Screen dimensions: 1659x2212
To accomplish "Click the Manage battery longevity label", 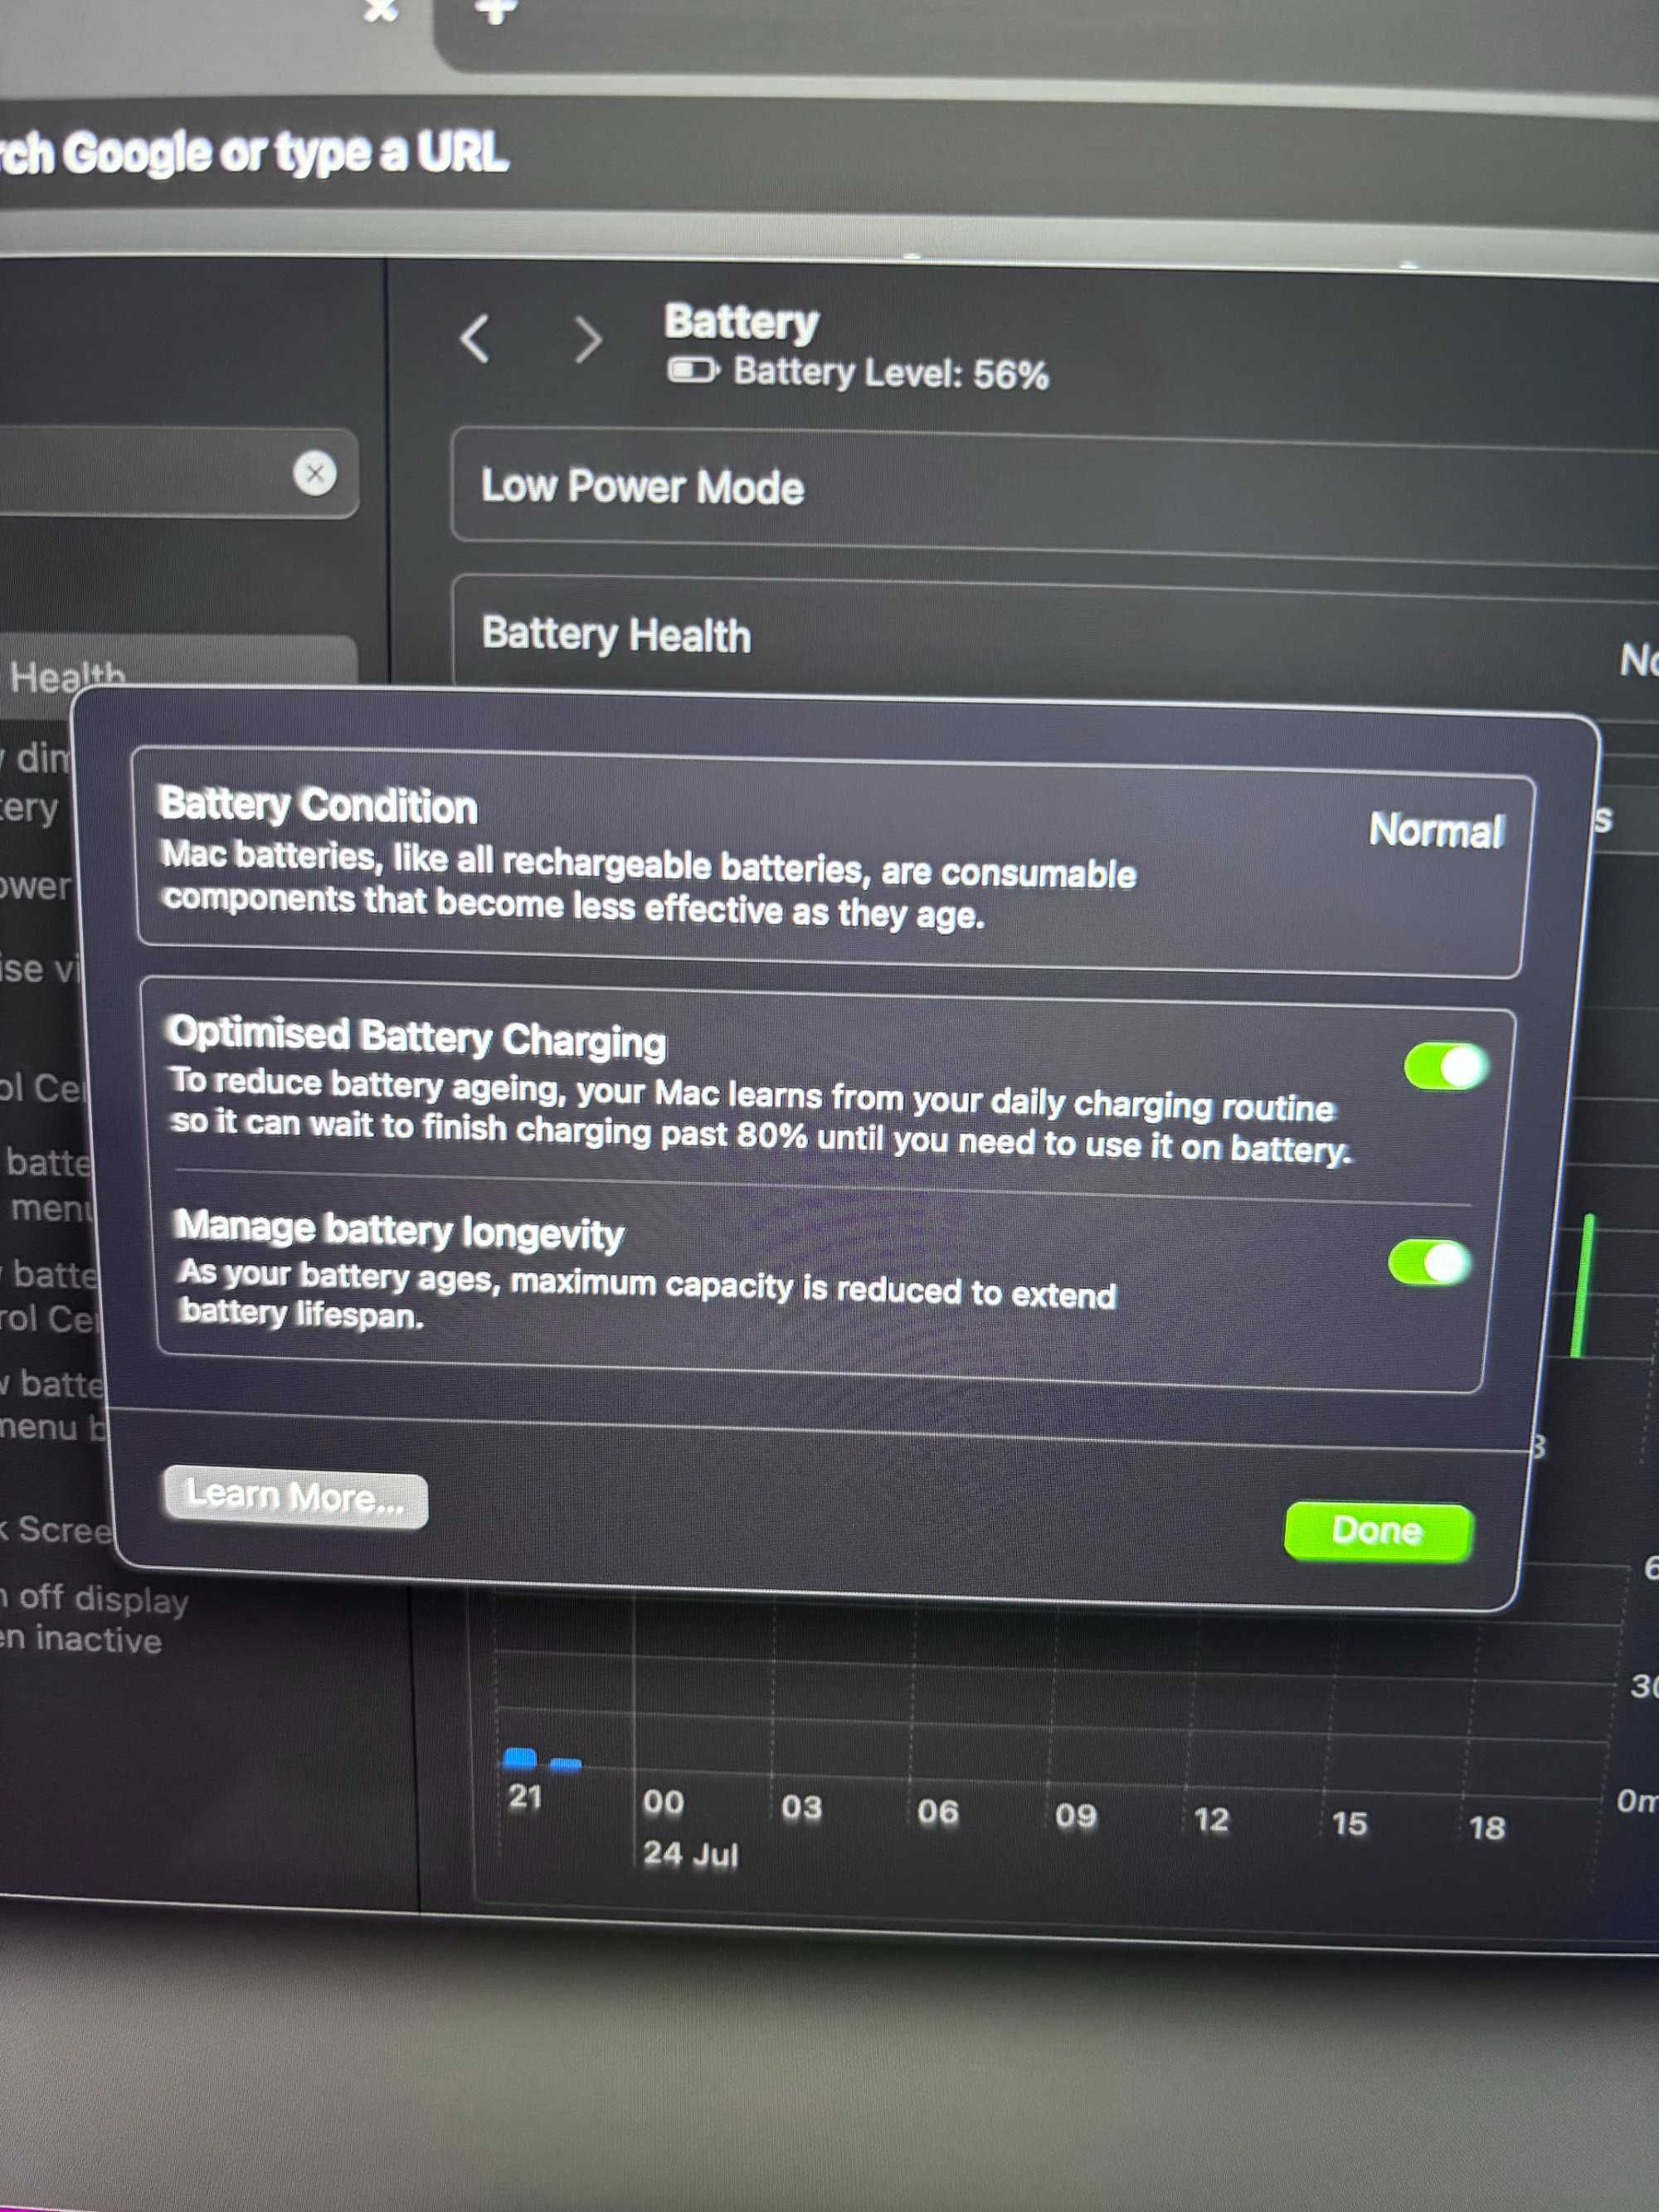I will pos(399,1230).
